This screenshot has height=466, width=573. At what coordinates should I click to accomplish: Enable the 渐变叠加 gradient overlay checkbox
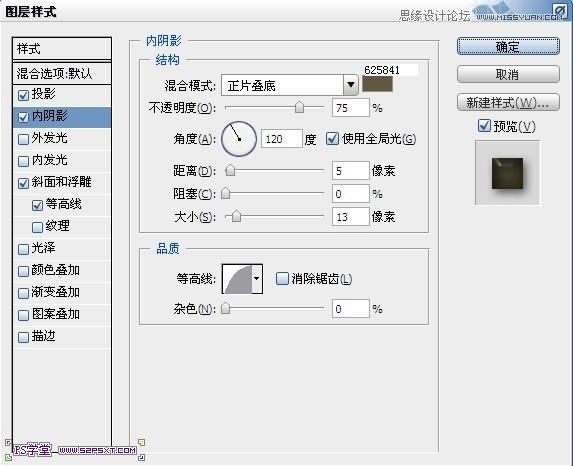[23, 293]
